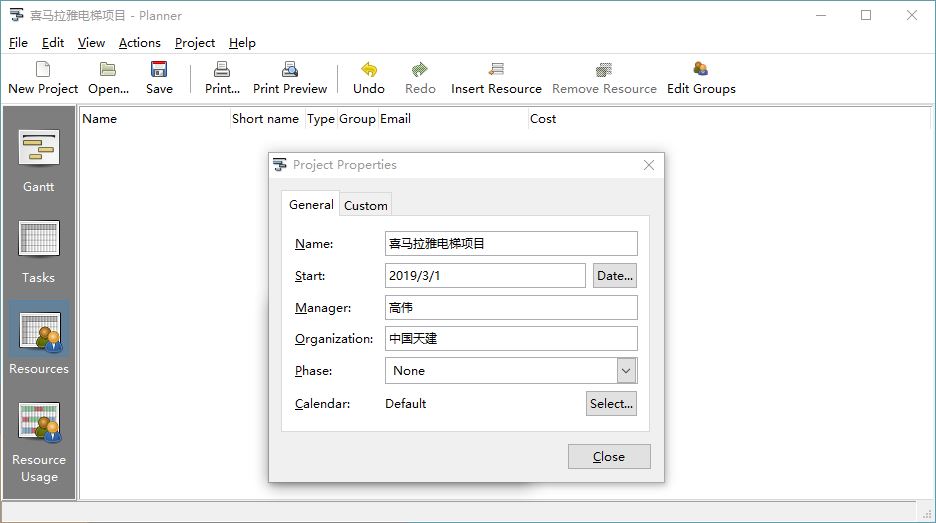Viewport: 936px width, 523px height.
Task: Click the Short name column header
Action: tap(267, 119)
